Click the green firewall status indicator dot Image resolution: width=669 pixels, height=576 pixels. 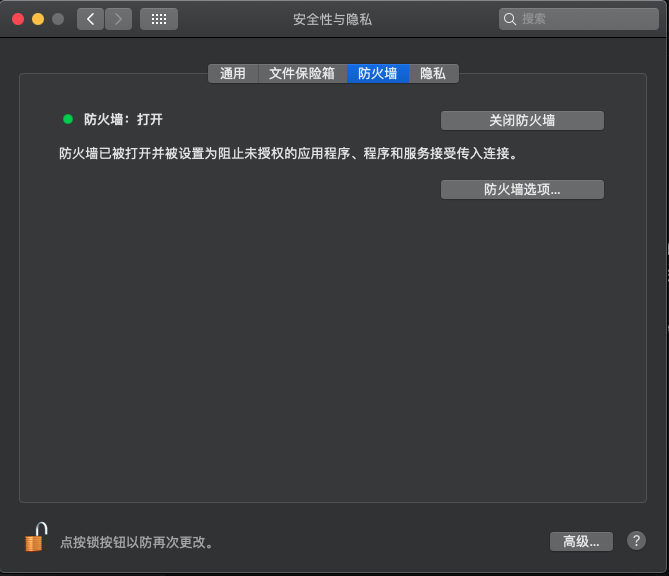pos(68,119)
